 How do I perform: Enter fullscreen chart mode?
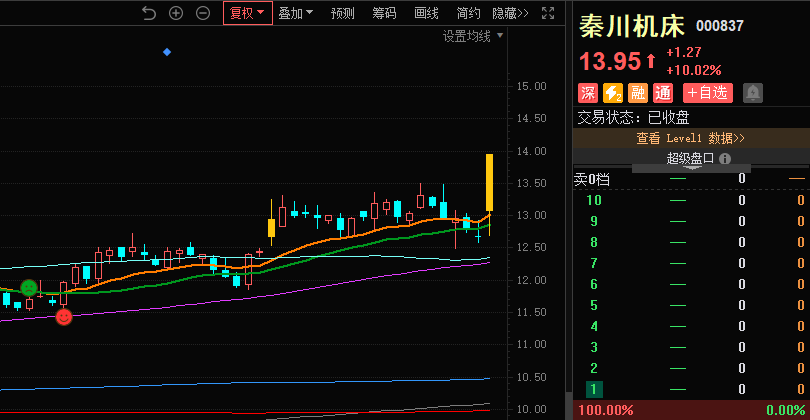[x=547, y=13]
